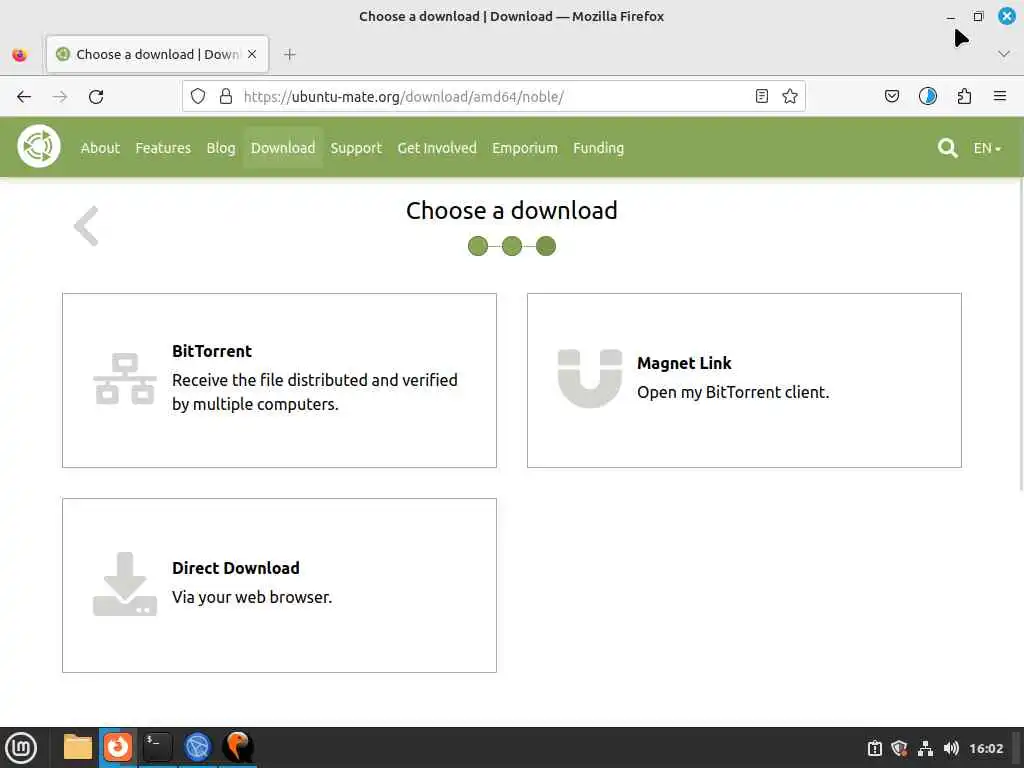1024x768 pixels.
Task: Open the list all tabs chevron
Action: (1004, 54)
